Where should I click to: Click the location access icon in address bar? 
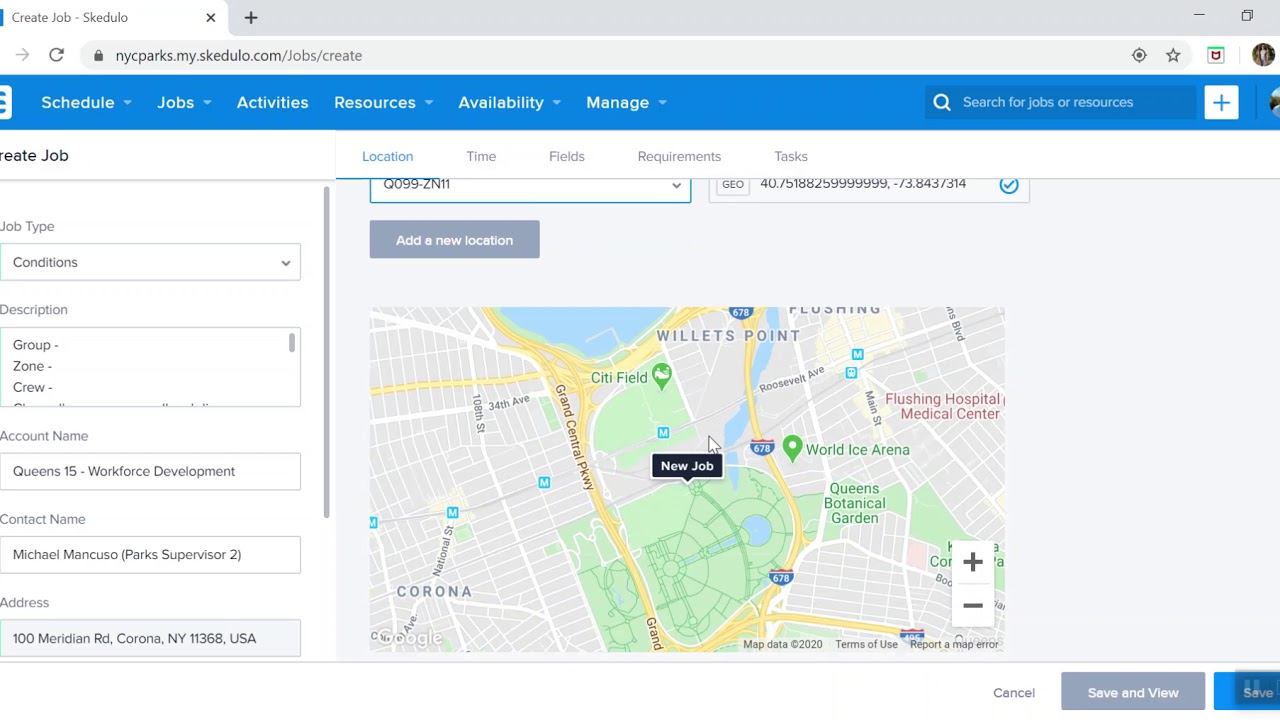click(x=1139, y=56)
